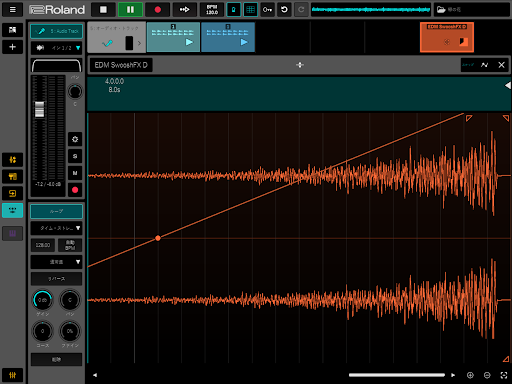Click the Reverse button
Screen dimensions: 512x384
pos(57,279)
